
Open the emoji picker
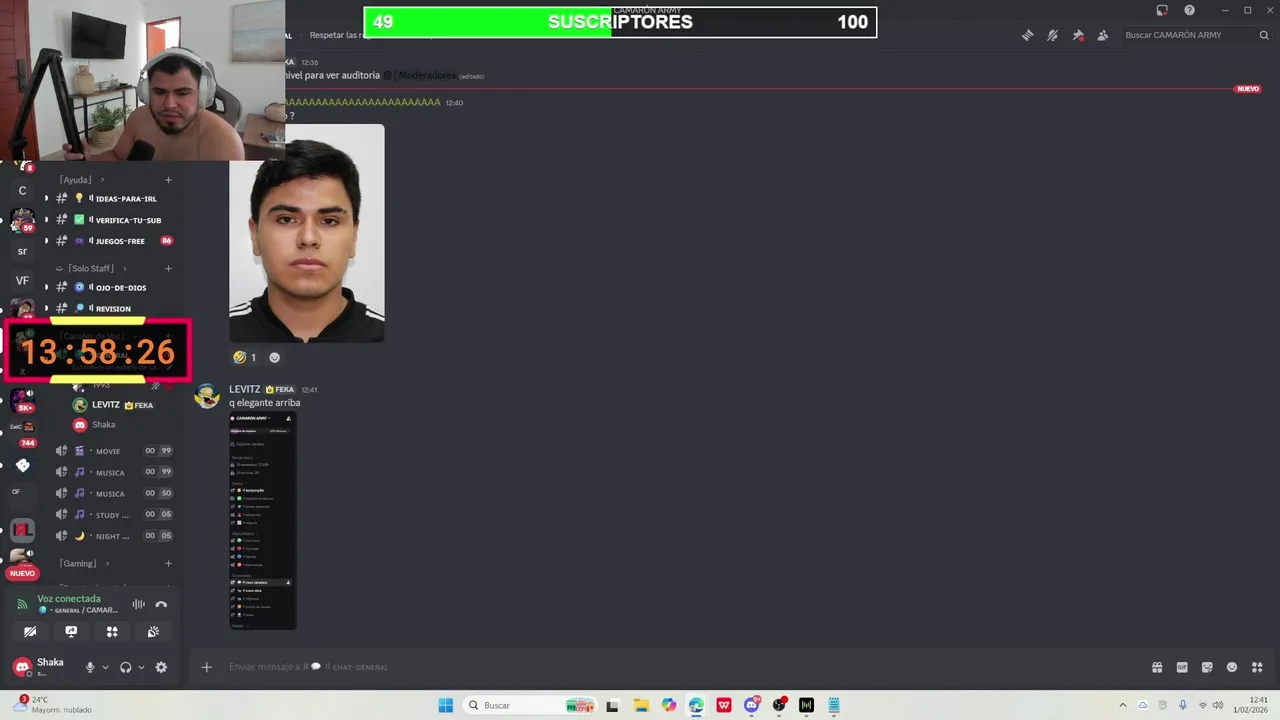pyautogui.click(x=1232, y=667)
